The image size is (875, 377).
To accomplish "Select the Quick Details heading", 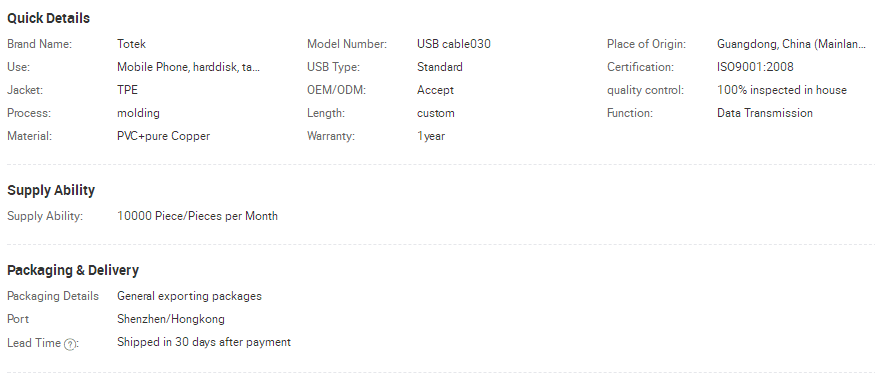I will click(x=49, y=18).
